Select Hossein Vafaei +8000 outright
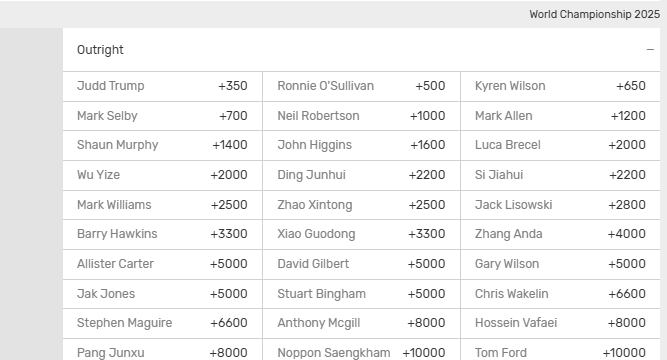Screen dimensions: 667x360 click(560, 323)
